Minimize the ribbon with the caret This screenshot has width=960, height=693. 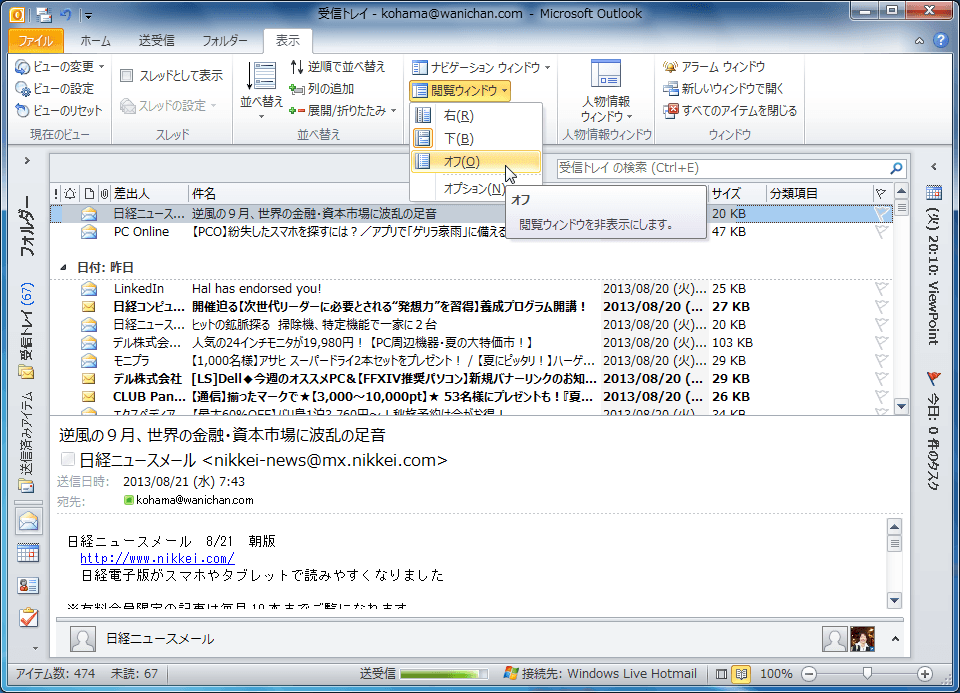coord(919,41)
